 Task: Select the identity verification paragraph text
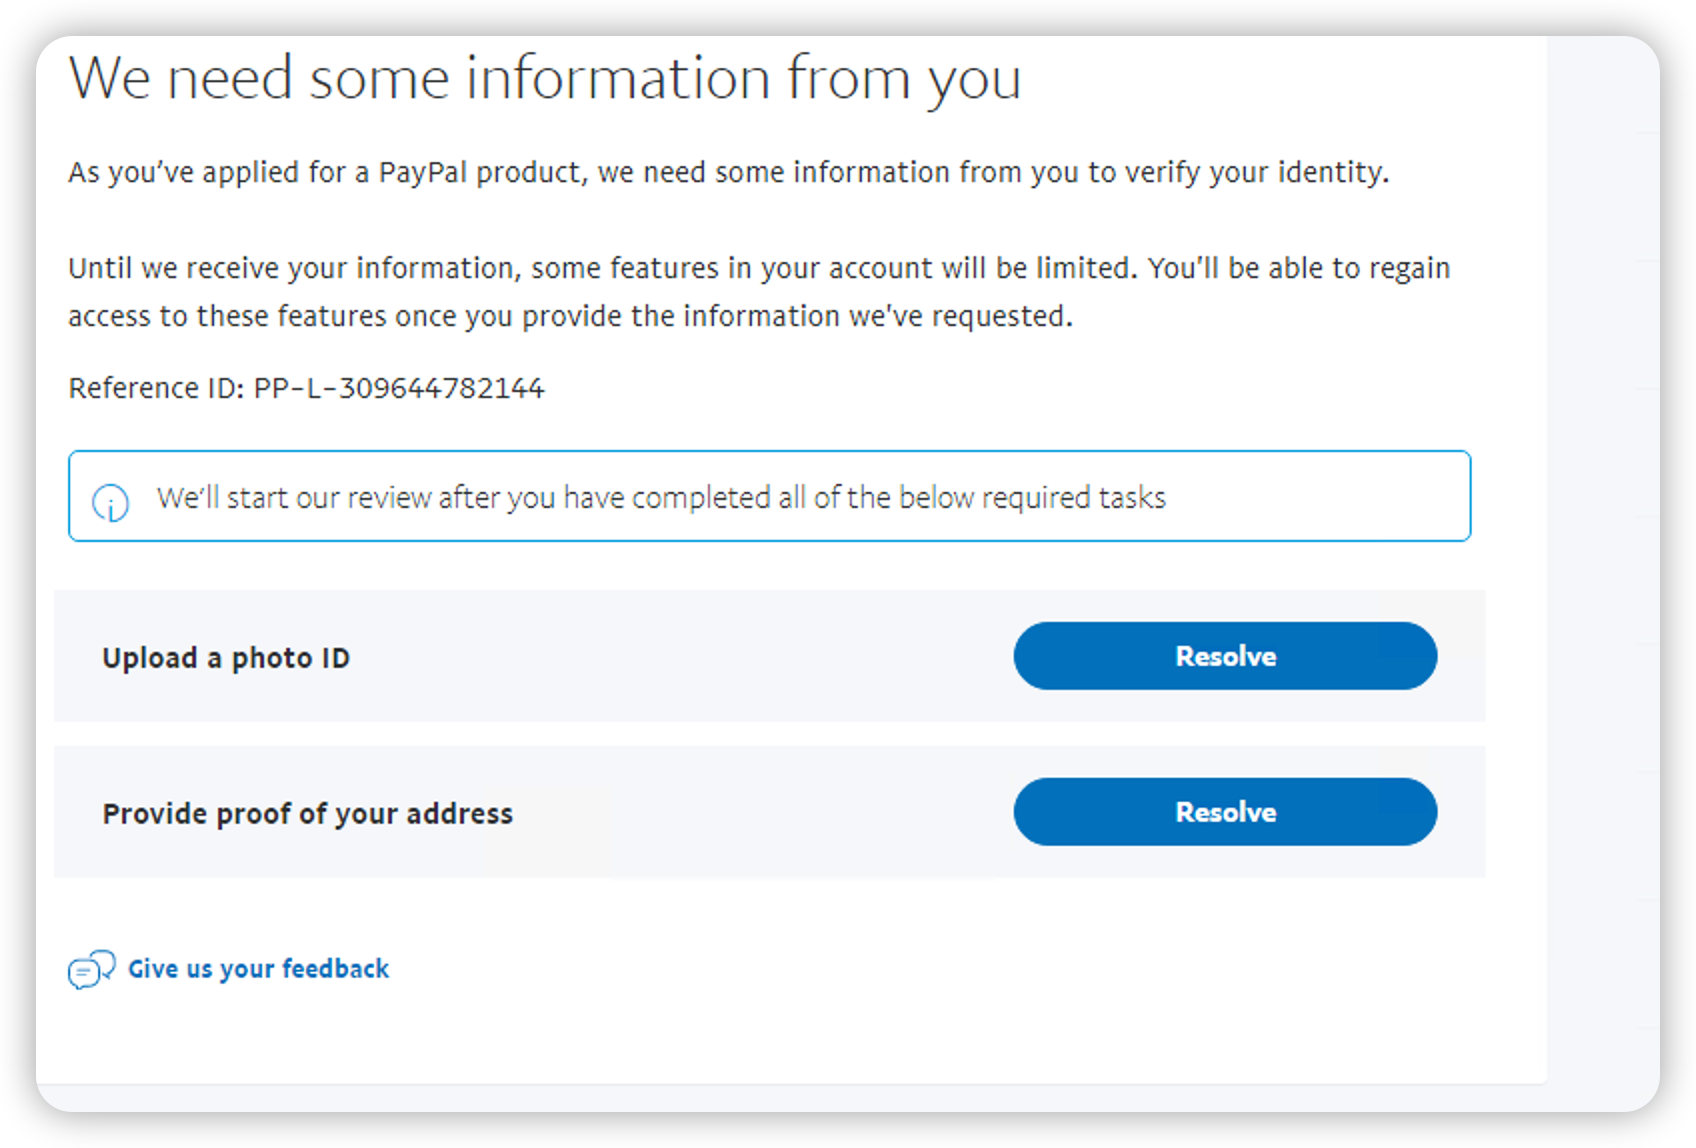click(728, 171)
